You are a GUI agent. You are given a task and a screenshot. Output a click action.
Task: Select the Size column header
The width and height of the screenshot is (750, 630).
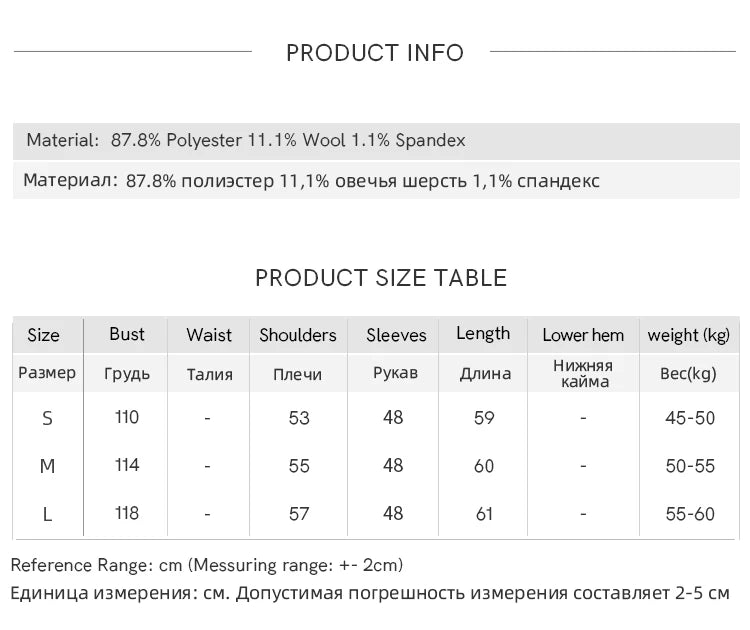[x=44, y=335]
